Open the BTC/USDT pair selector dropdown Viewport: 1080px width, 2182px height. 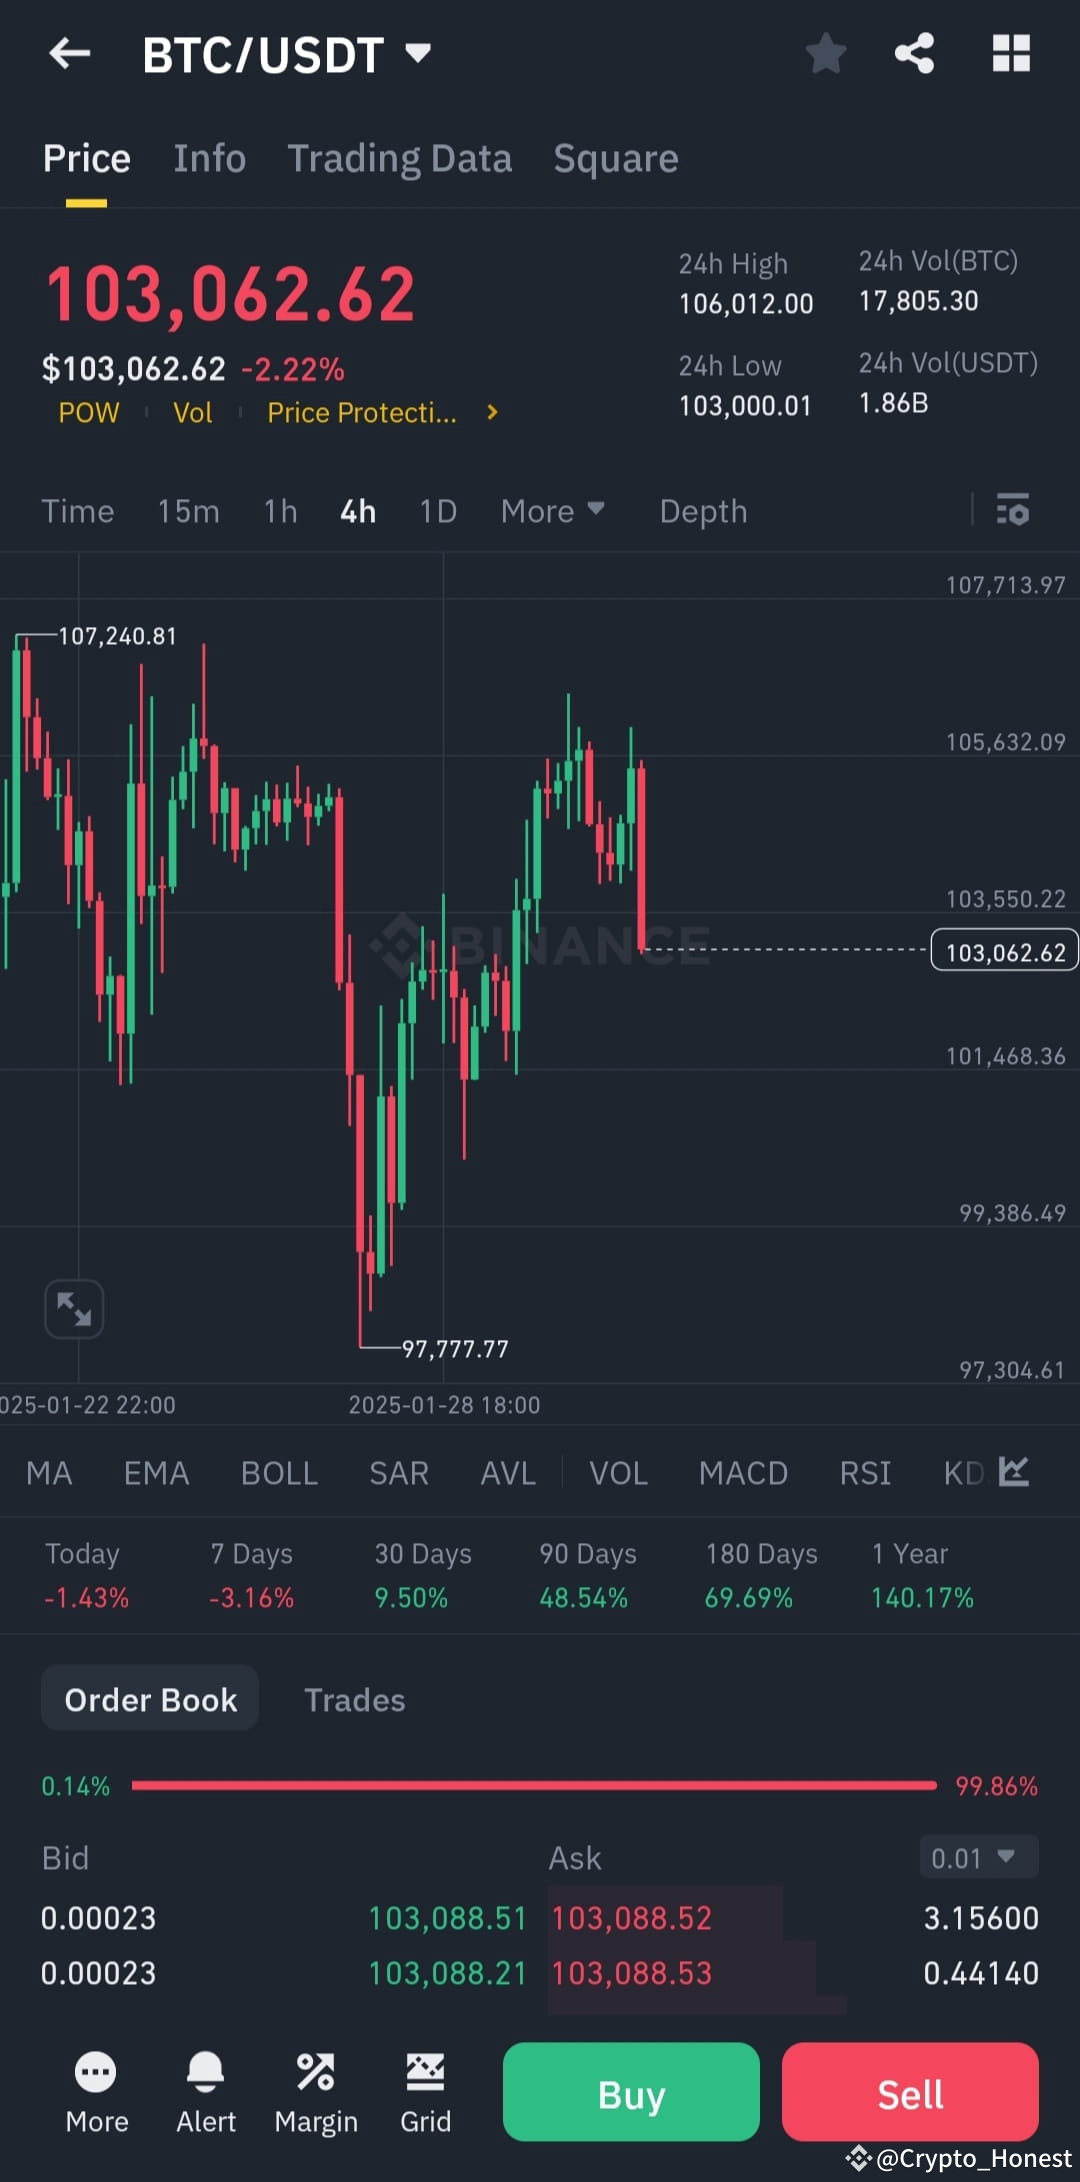coord(290,55)
